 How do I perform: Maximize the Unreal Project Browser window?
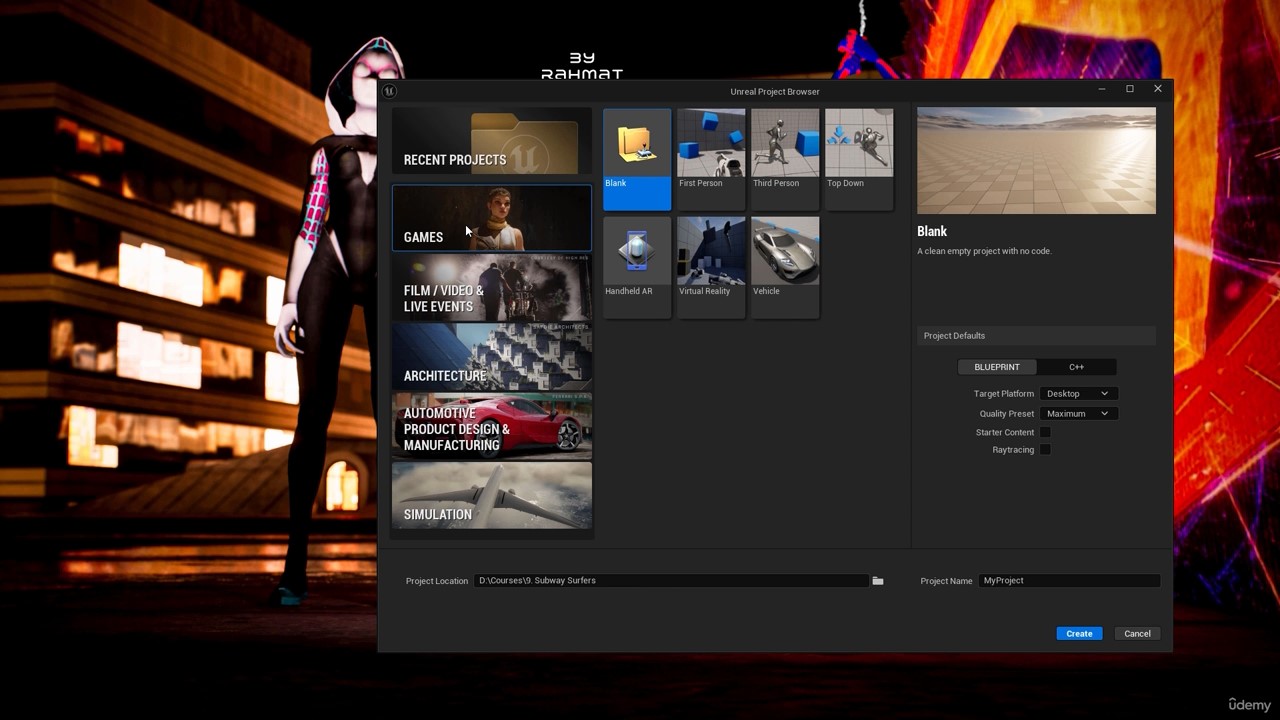coord(1130,89)
